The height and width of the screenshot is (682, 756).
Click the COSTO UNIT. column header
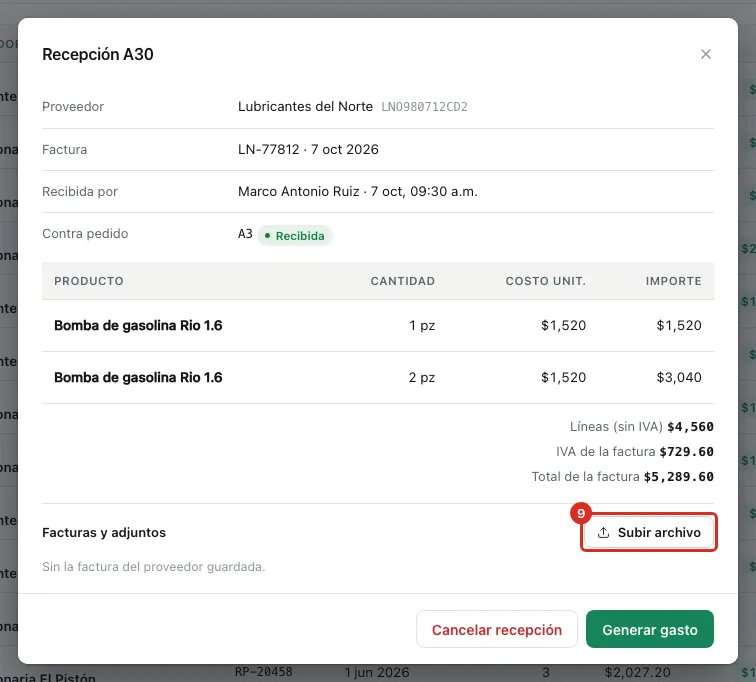pos(545,281)
